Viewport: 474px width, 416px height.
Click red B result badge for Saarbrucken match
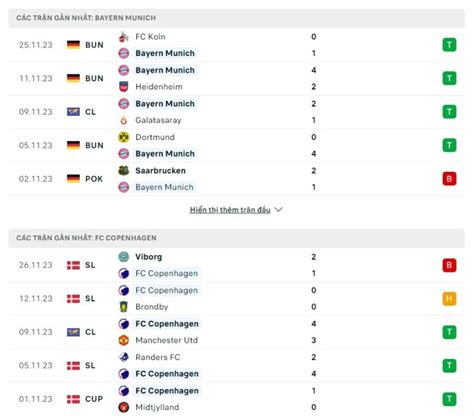click(449, 179)
